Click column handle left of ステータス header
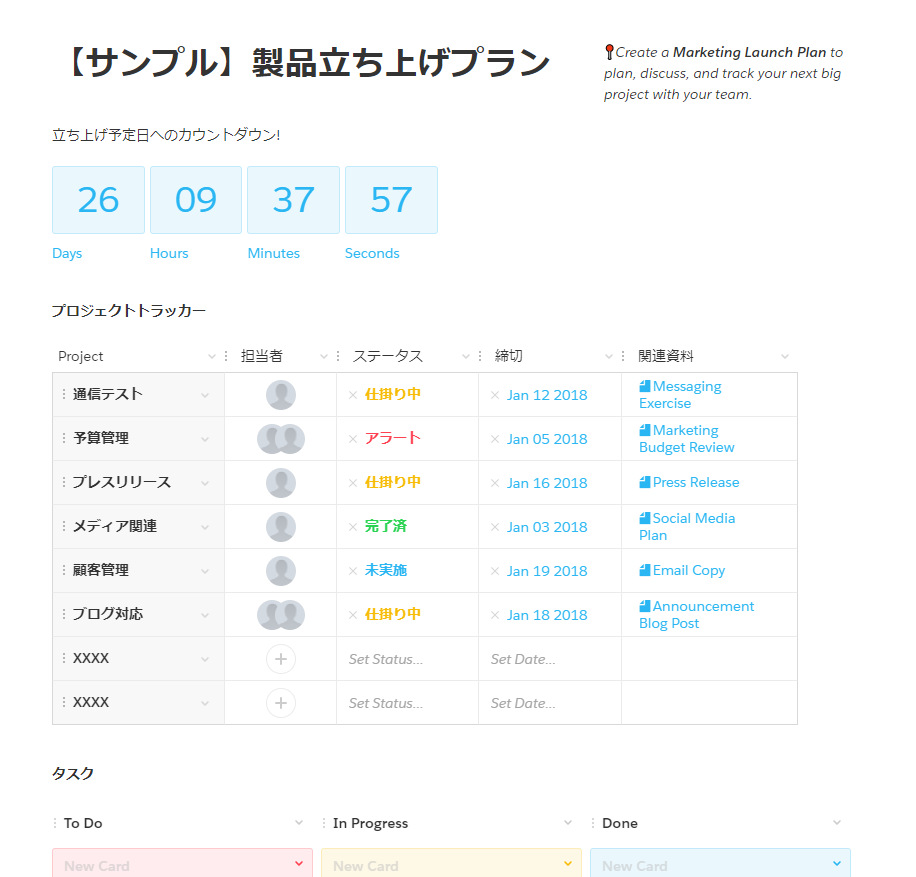This screenshot has height=877, width=916. 339,356
